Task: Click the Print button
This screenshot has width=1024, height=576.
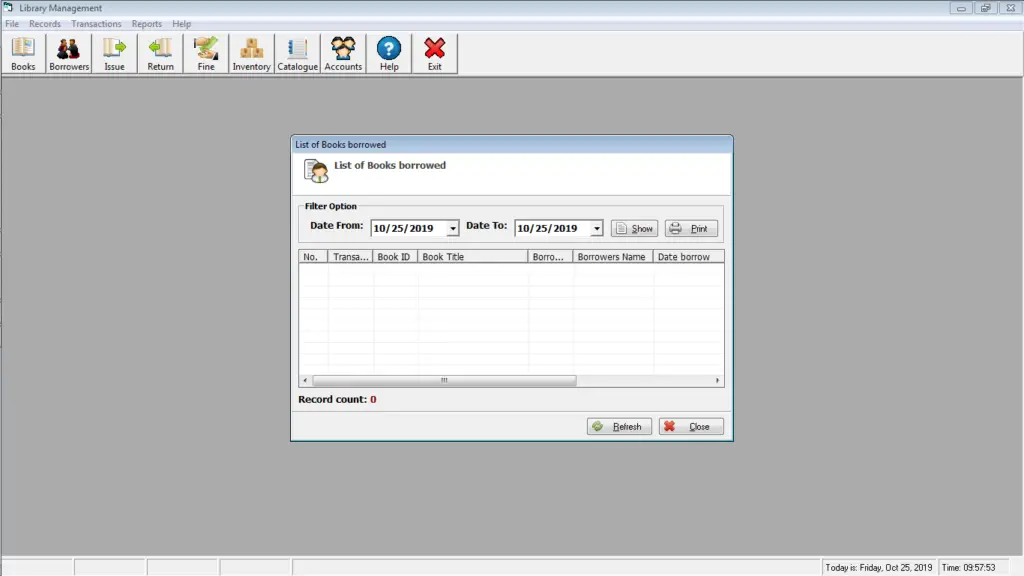Action: (691, 228)
